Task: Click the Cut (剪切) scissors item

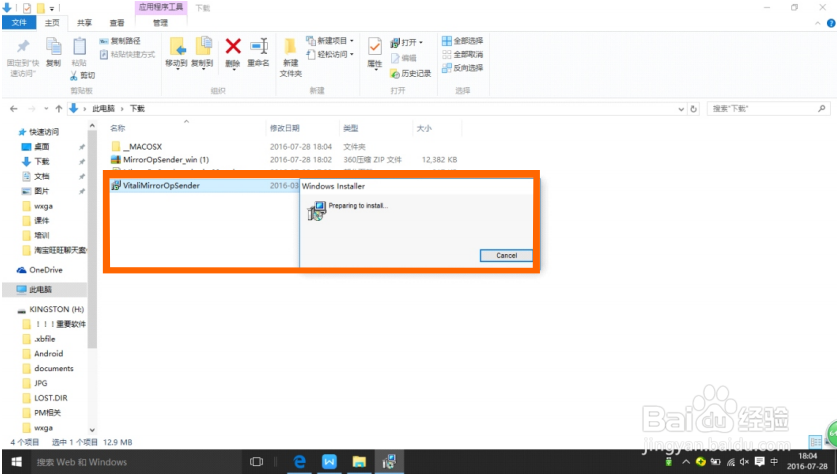Action: [82, 75]
